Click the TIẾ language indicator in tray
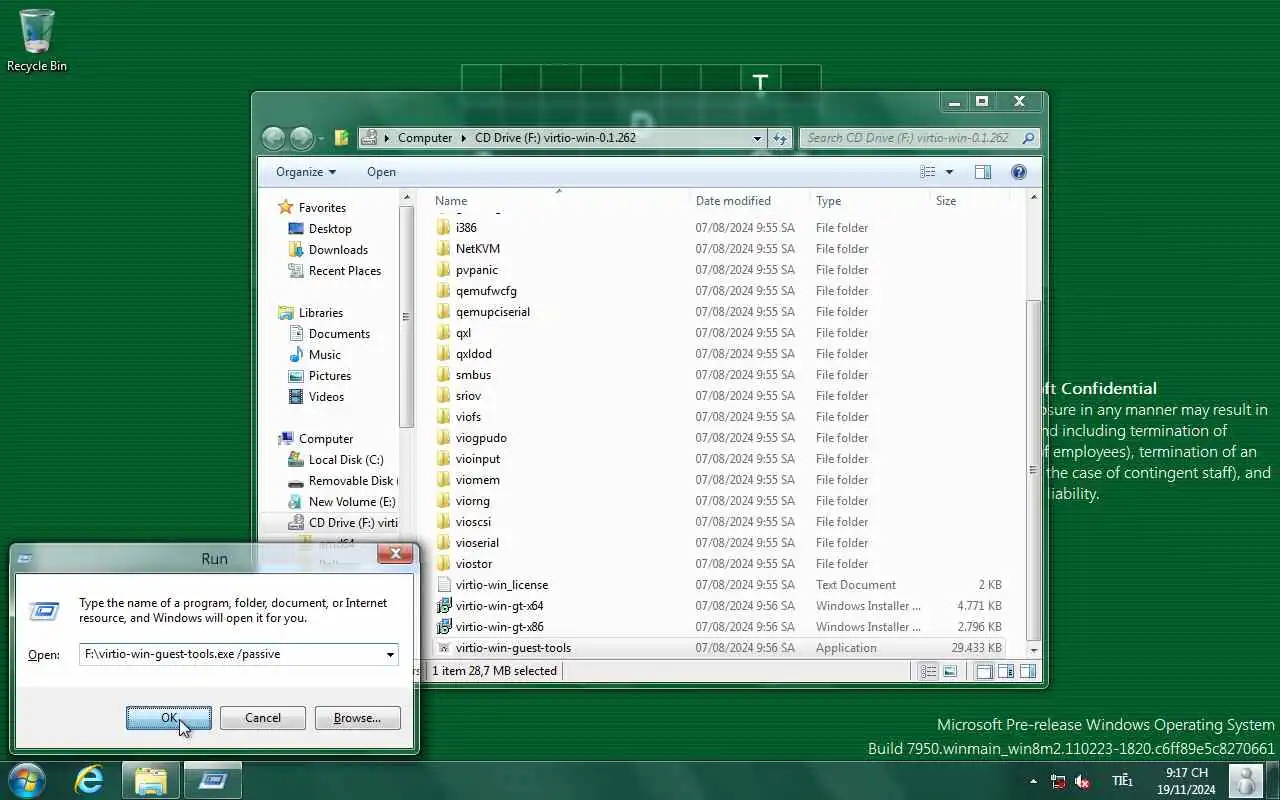1280x800 pixels. (x=1122, y=781)
